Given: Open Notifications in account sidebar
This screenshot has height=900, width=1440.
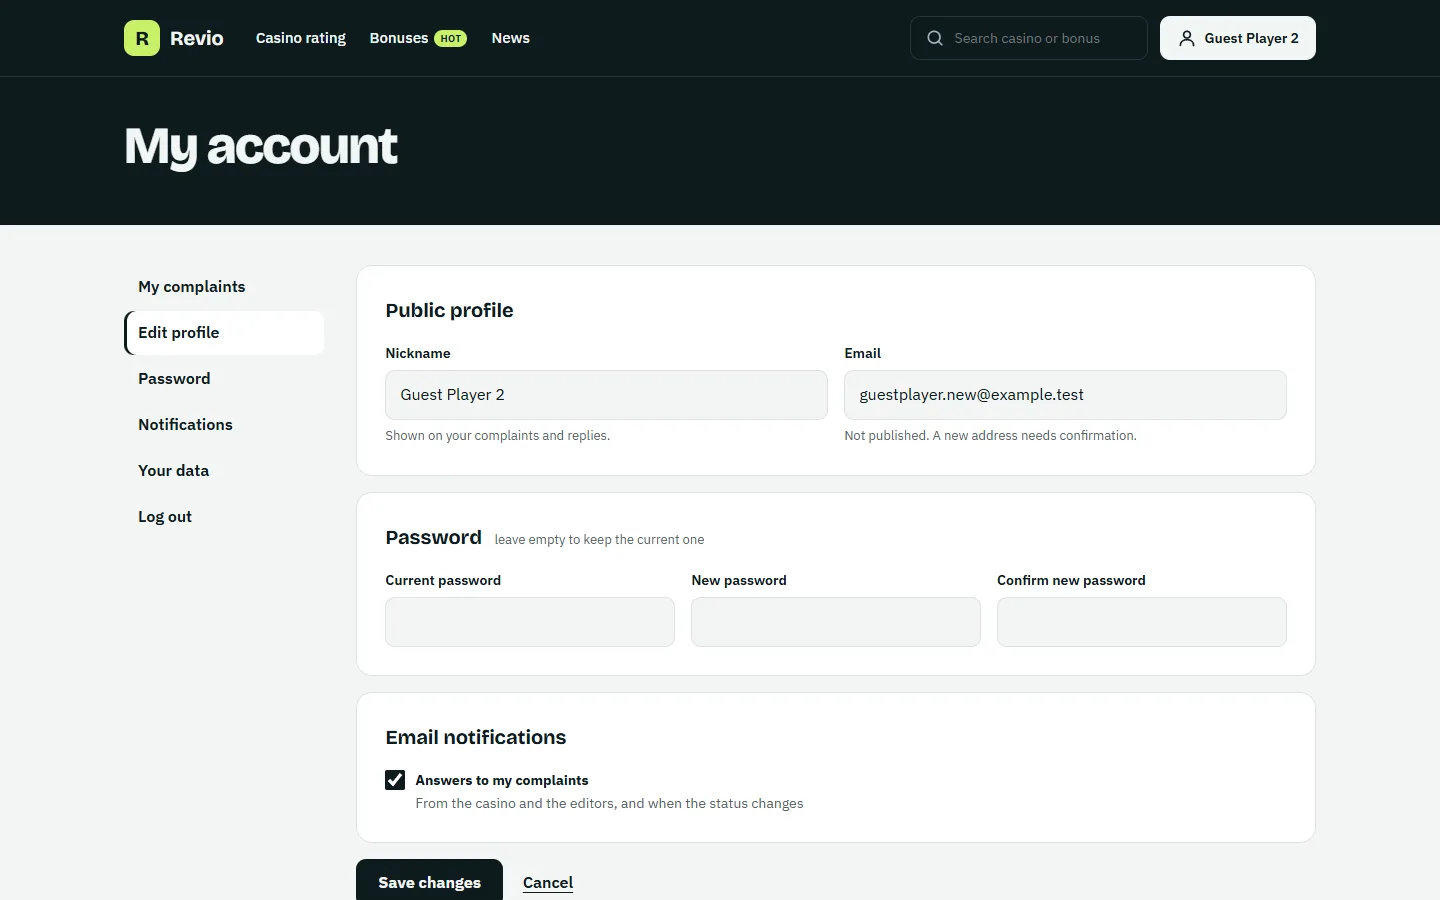Looking at the screenshot, I should 224,425.
